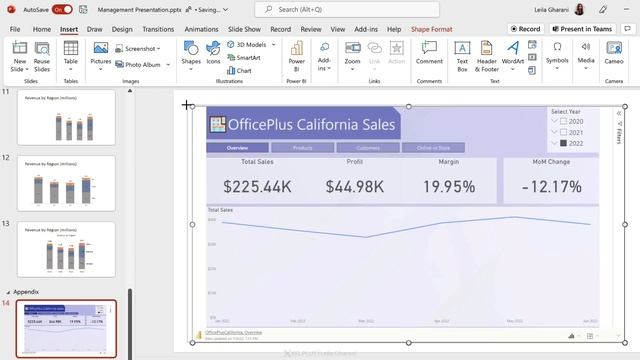The width and height of the screenshot is (640, 360).
Task: Click the Shapes gallery icon
Action: click(x=191, y=48)
